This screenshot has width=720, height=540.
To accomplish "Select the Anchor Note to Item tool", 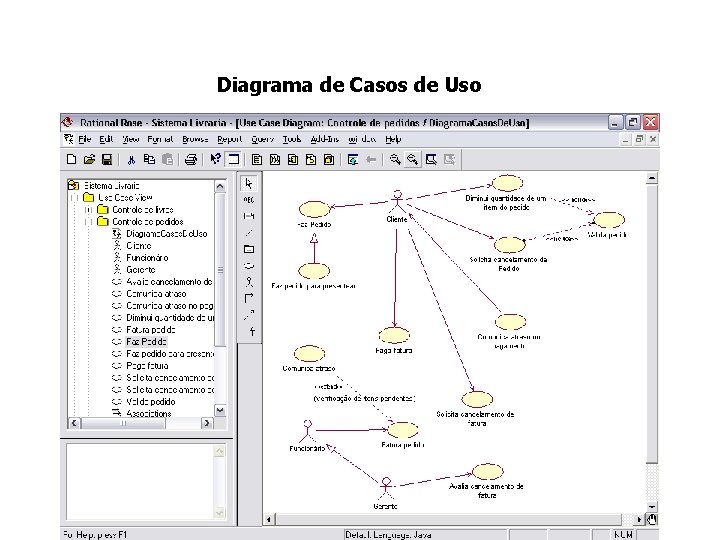I will (249, 233).
